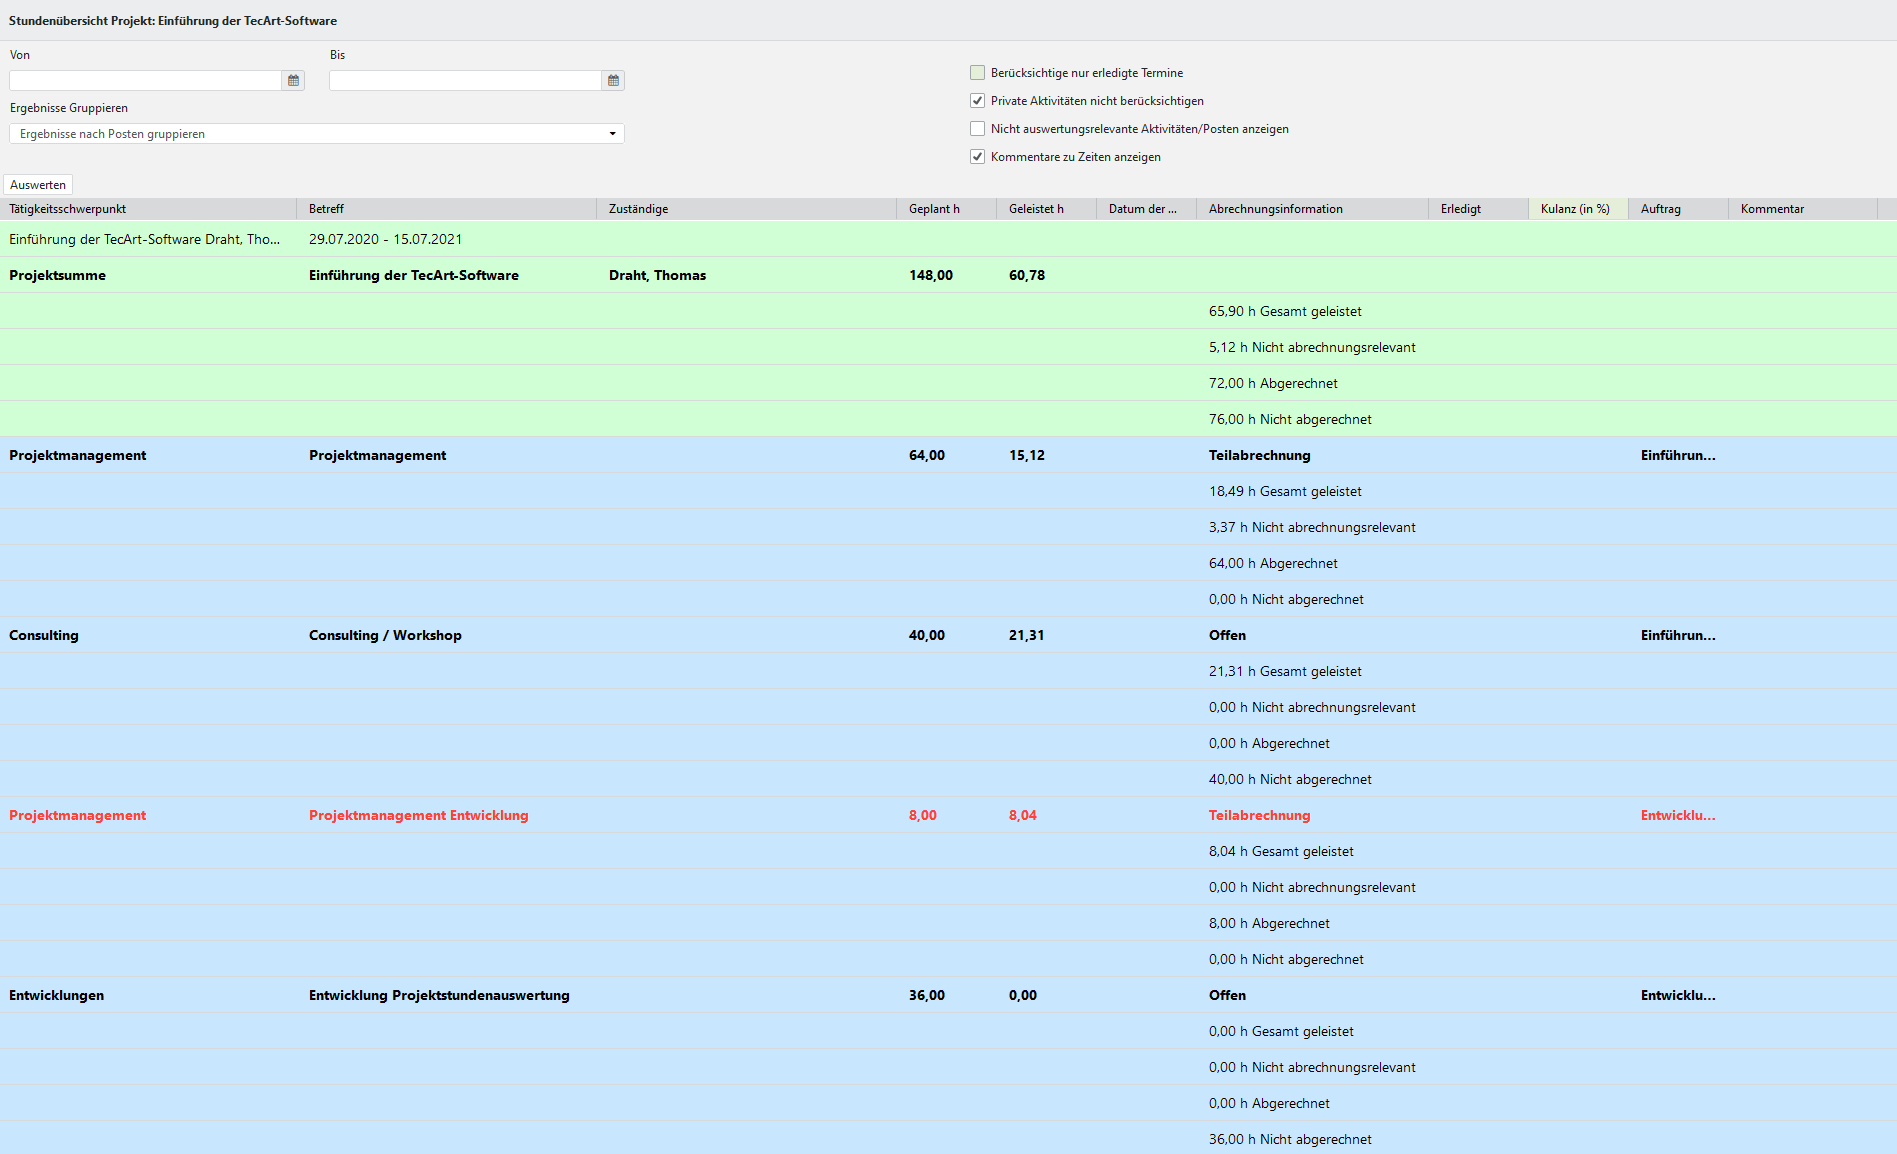Click '40,00 h Nicht abgerechnet' entry

1290,779
